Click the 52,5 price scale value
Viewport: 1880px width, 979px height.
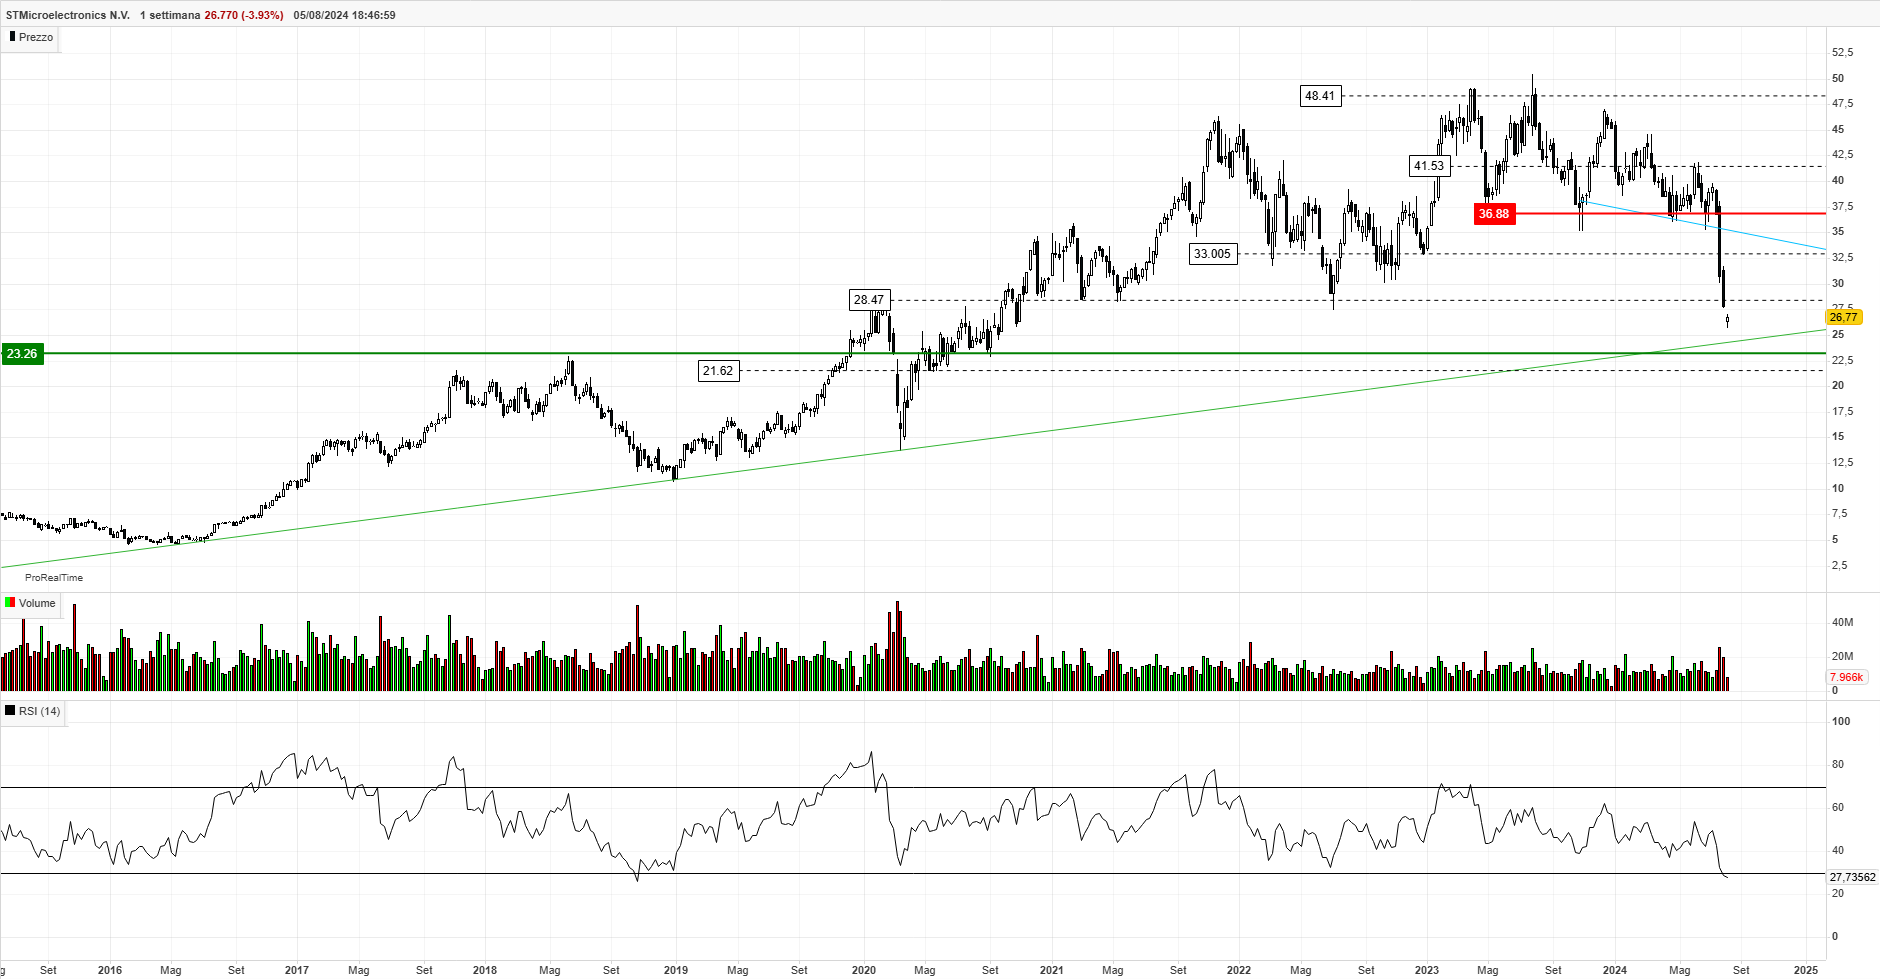click(1842, 52)
